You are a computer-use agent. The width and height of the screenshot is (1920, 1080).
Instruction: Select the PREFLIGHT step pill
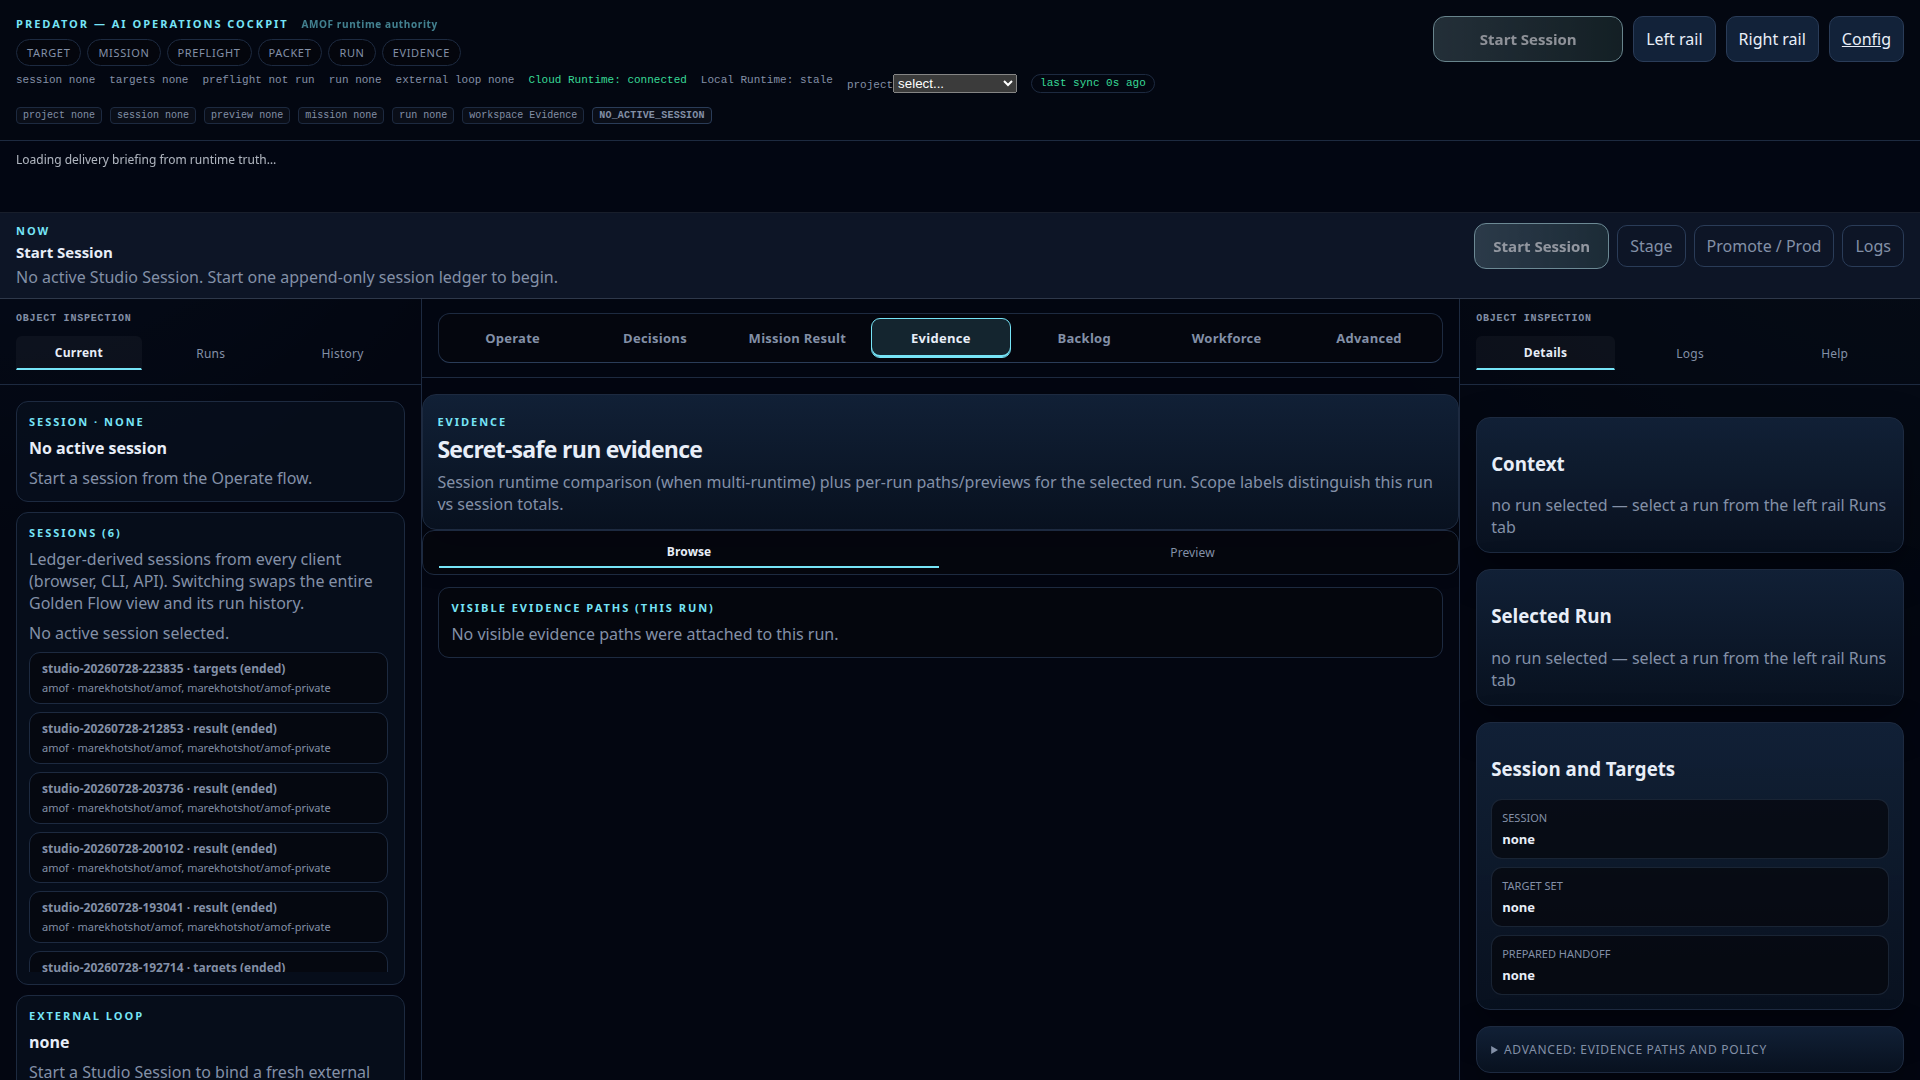pyautogui.click(x=209, y=53)
